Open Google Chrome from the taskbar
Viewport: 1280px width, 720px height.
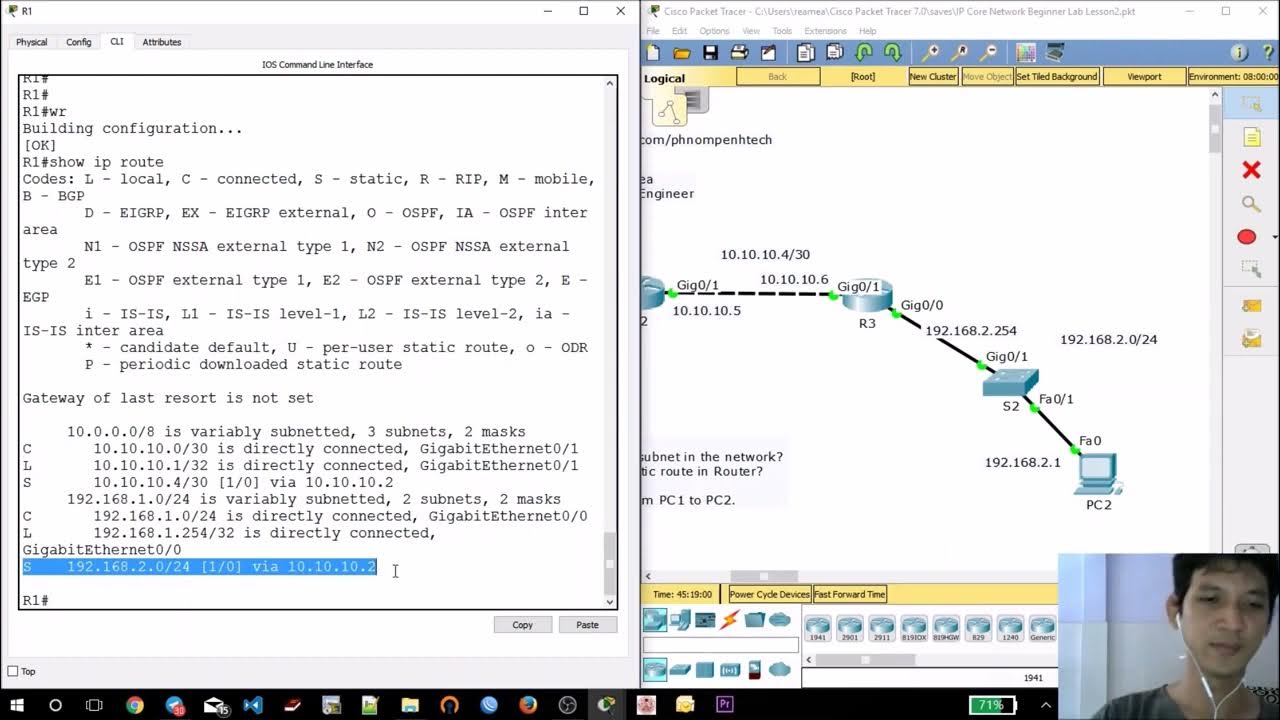click(134, 705)
